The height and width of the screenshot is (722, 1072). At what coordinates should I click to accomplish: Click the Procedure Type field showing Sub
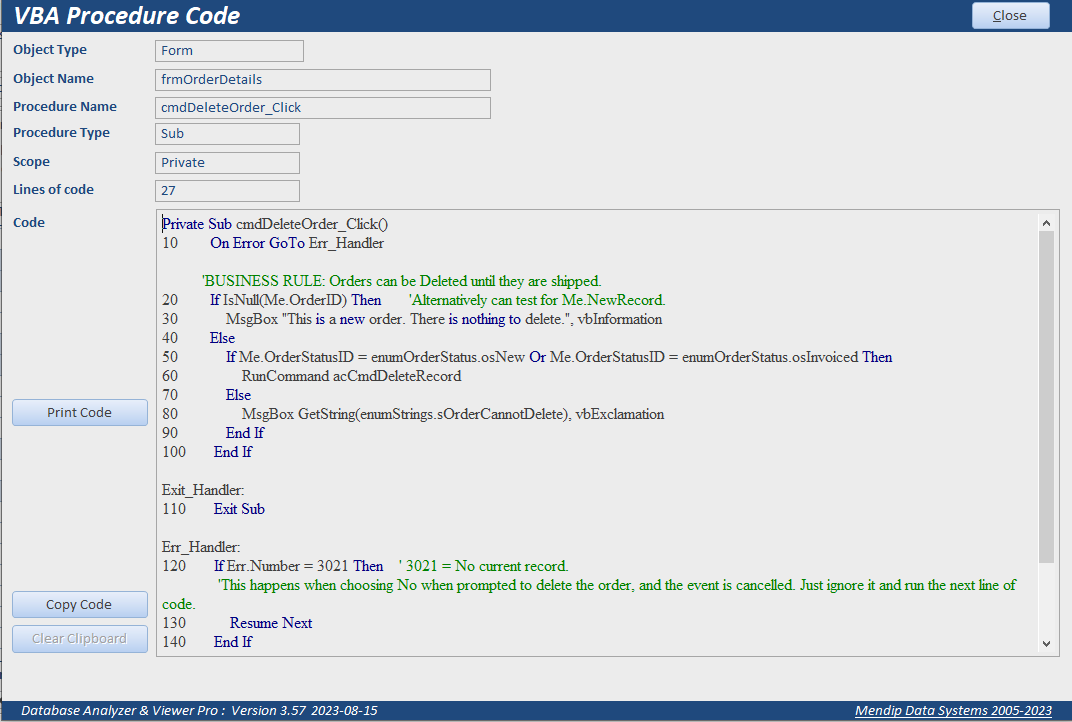pyautogui.click(x=227, y=134)
